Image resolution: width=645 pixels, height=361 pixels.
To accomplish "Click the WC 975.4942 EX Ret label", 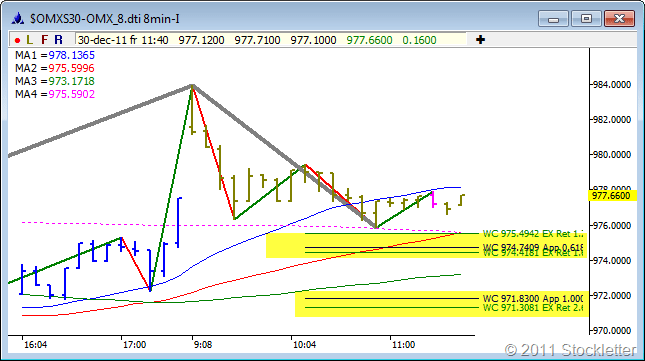I will point(533,234).
